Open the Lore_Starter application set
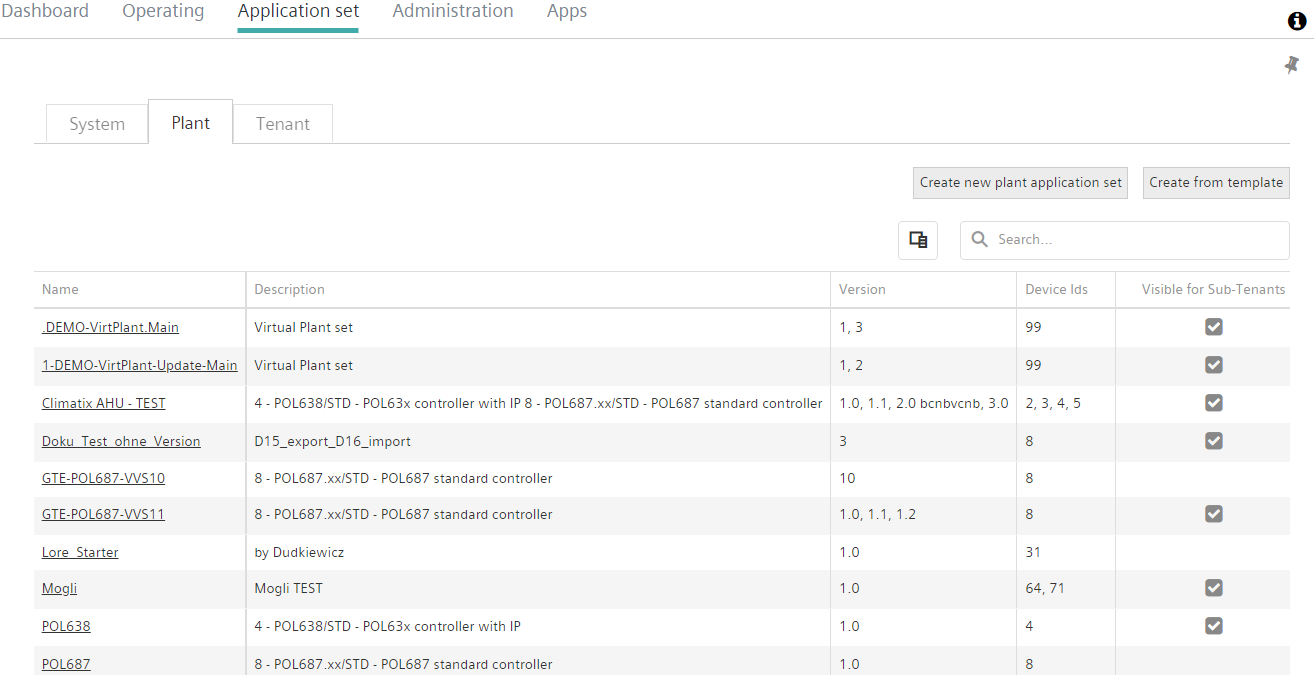This screenshot has width=1314, height=675. click(80, 552)
